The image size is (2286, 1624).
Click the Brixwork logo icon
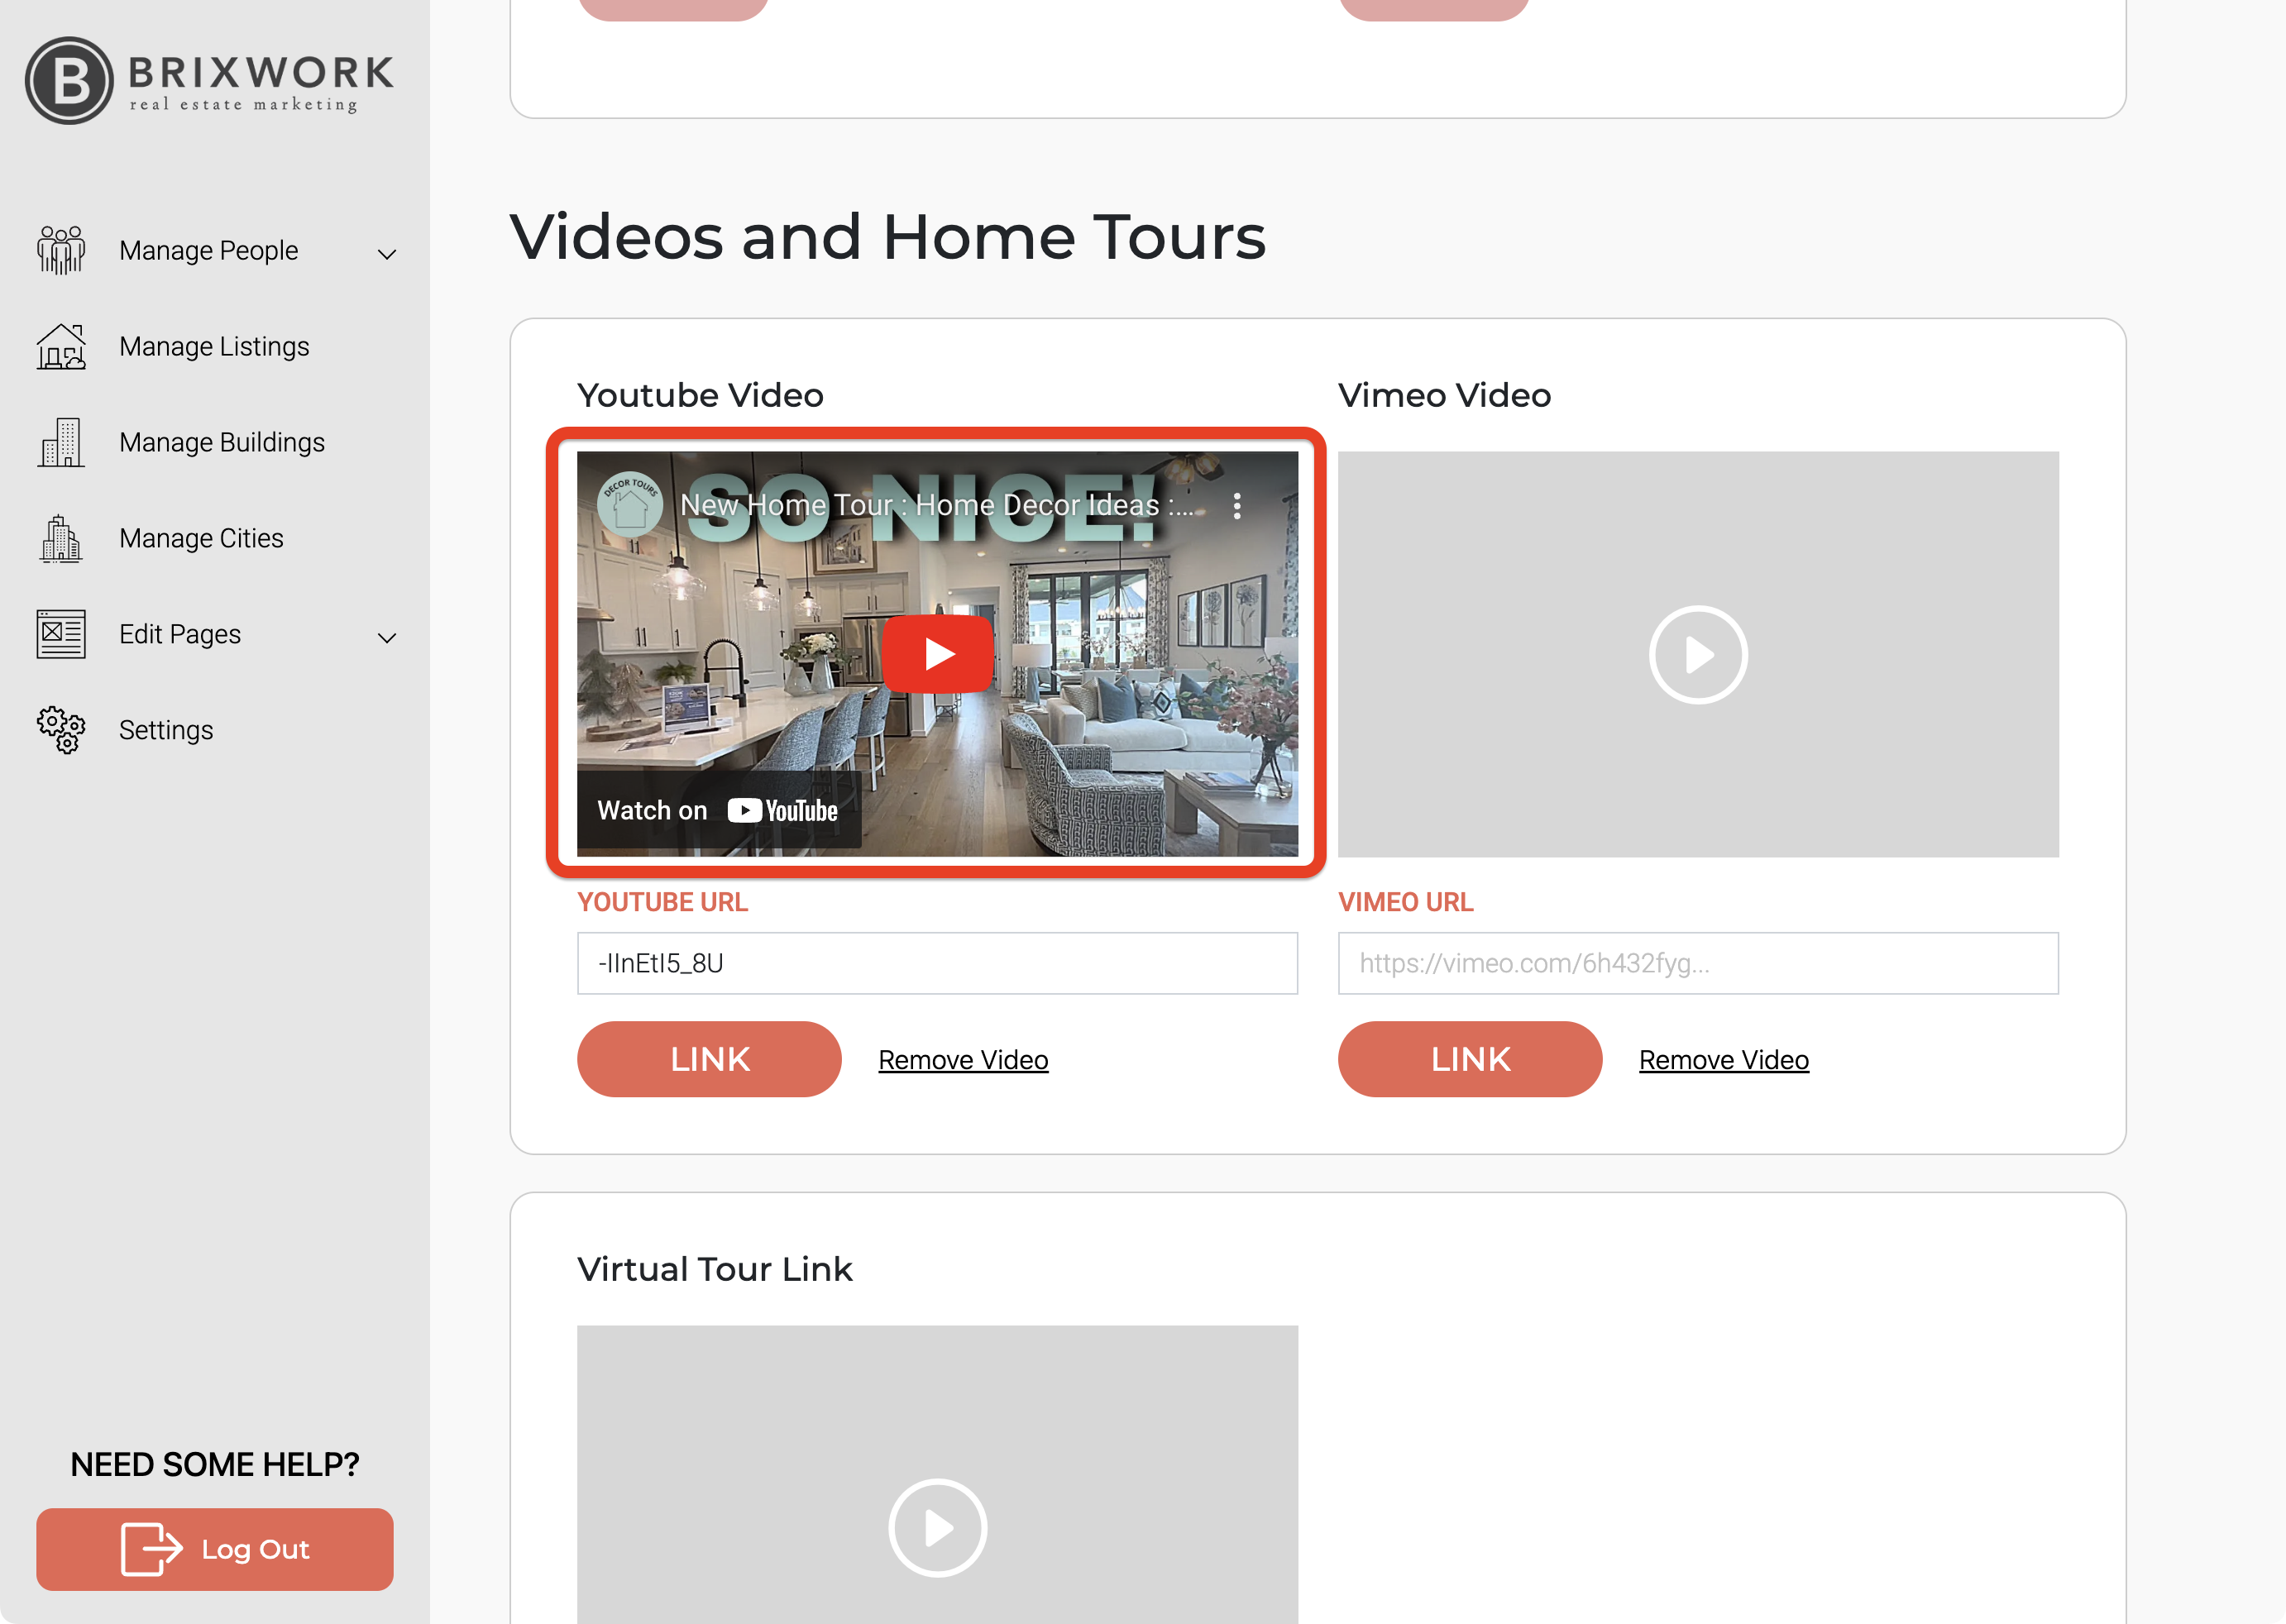(x=68, y=80)
